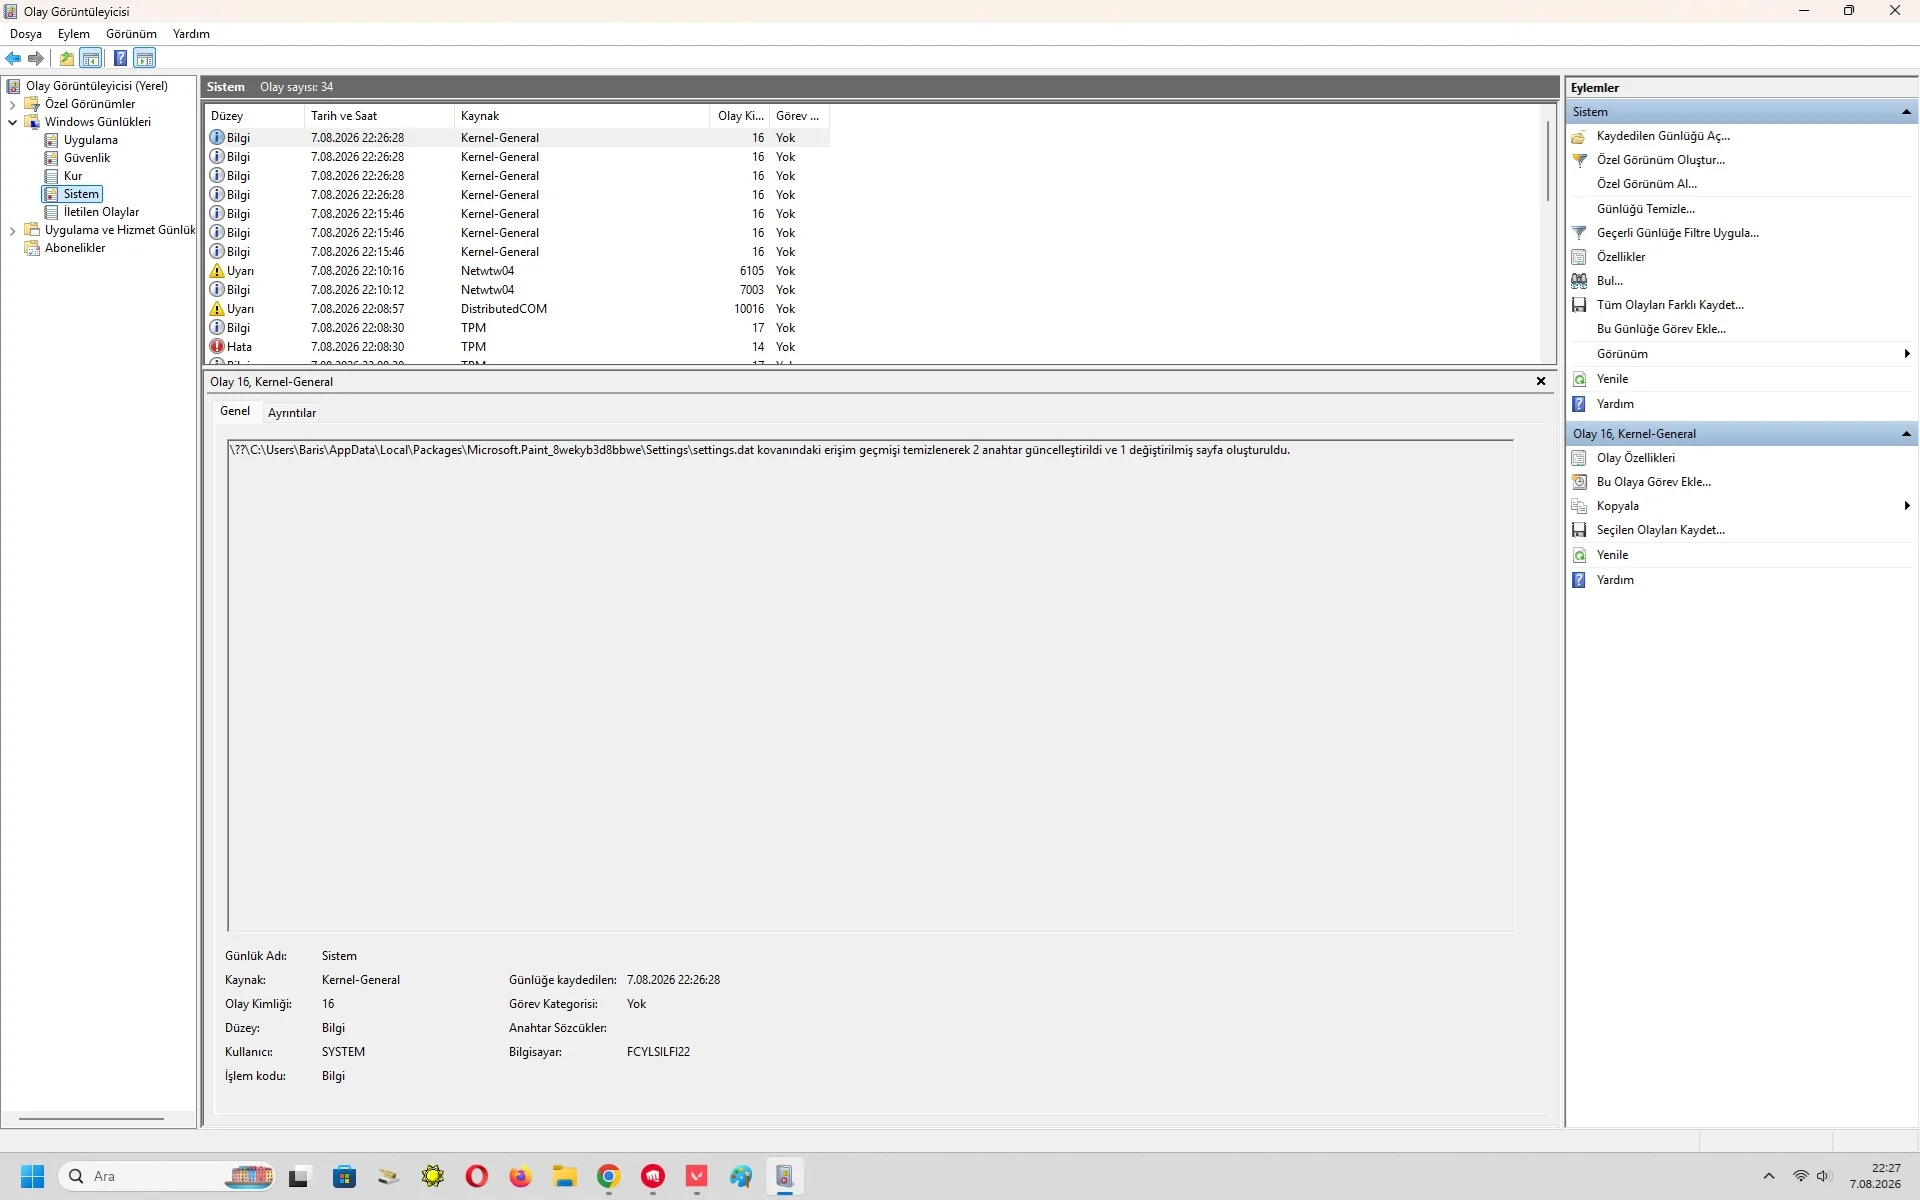This screenshot has width=1920, height=1200.
Task: Click 'Seçilen Olayları Kaydet...'
Action: point(1660,530)
